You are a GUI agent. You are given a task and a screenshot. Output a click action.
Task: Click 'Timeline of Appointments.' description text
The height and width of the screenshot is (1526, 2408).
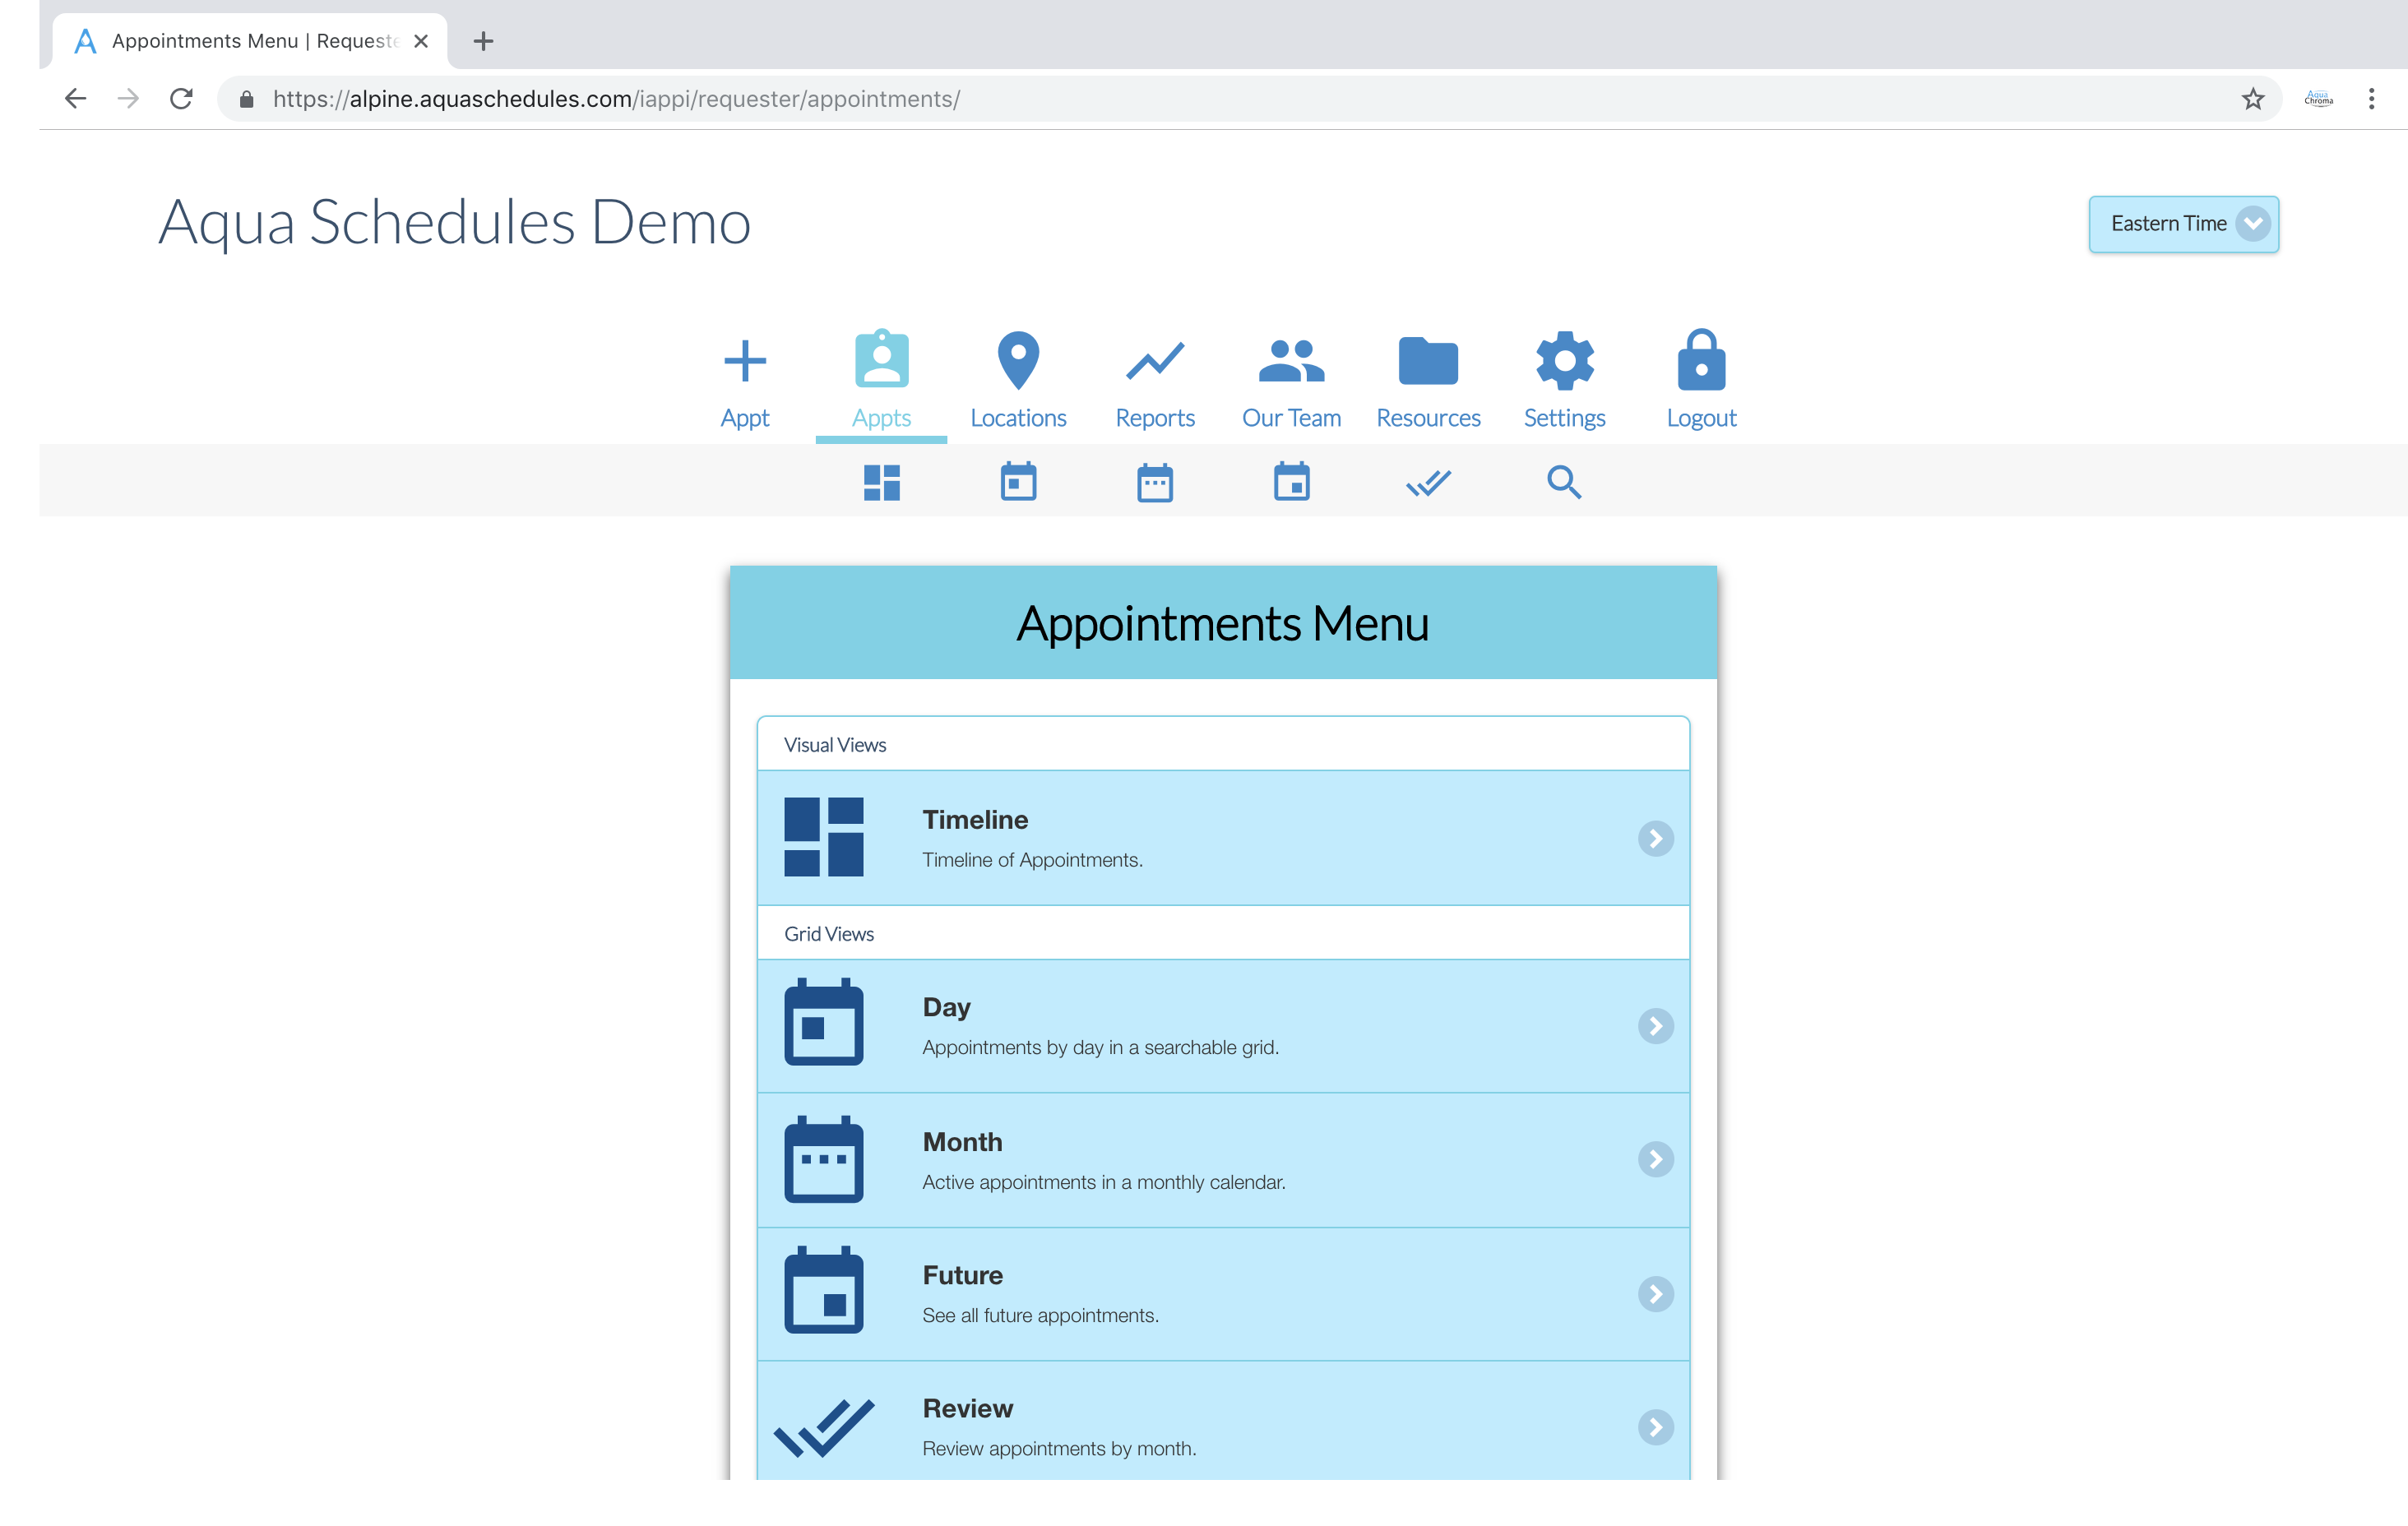[x=1032, y=860]
